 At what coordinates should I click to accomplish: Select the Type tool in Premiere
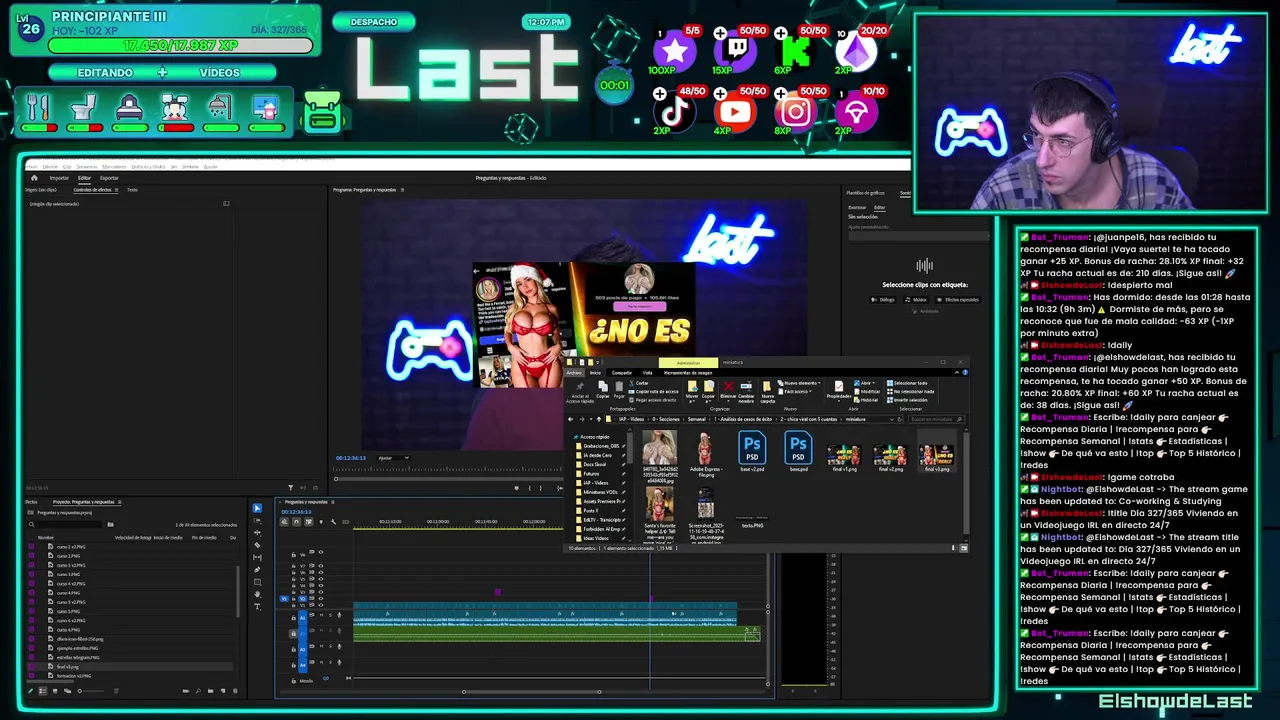pos(257,607)
